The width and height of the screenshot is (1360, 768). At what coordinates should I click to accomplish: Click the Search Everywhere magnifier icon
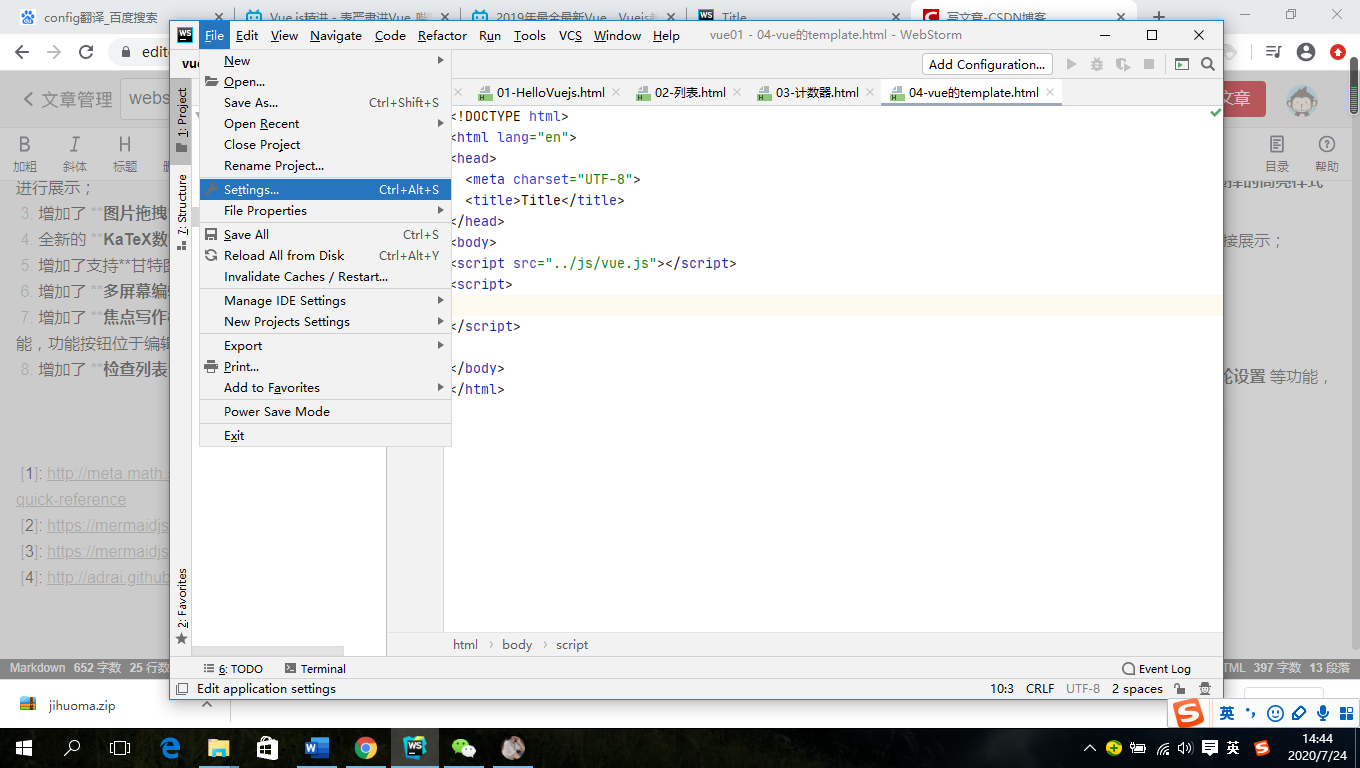[x=1208, y=64]
